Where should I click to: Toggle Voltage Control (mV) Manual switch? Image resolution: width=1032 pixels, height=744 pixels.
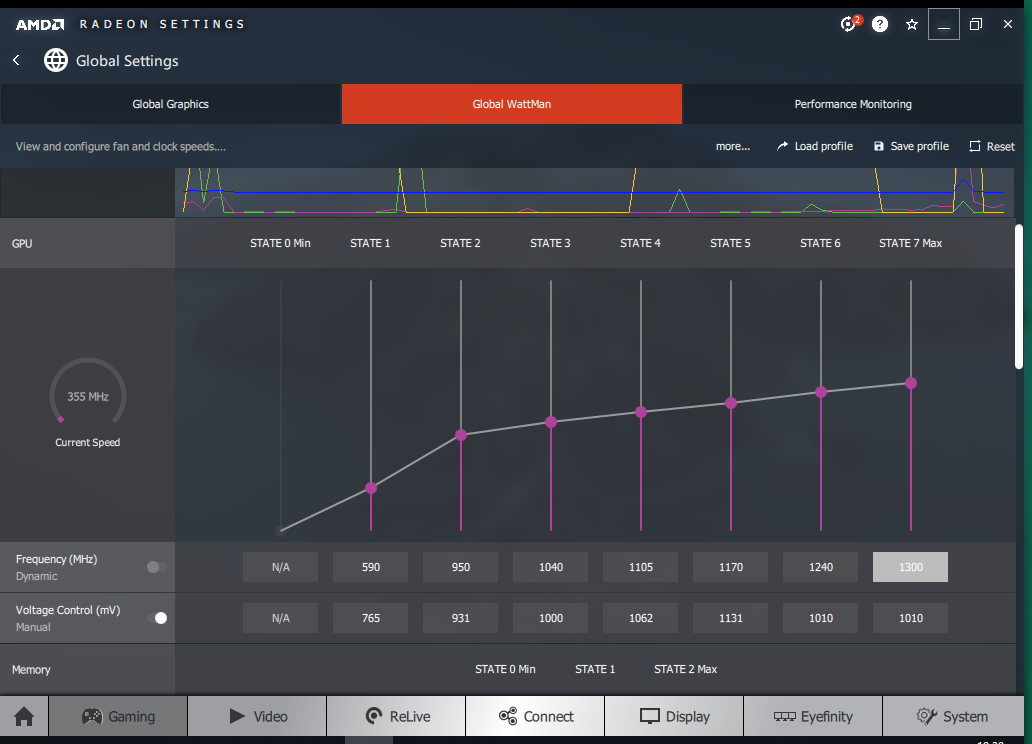coord(157,618)
